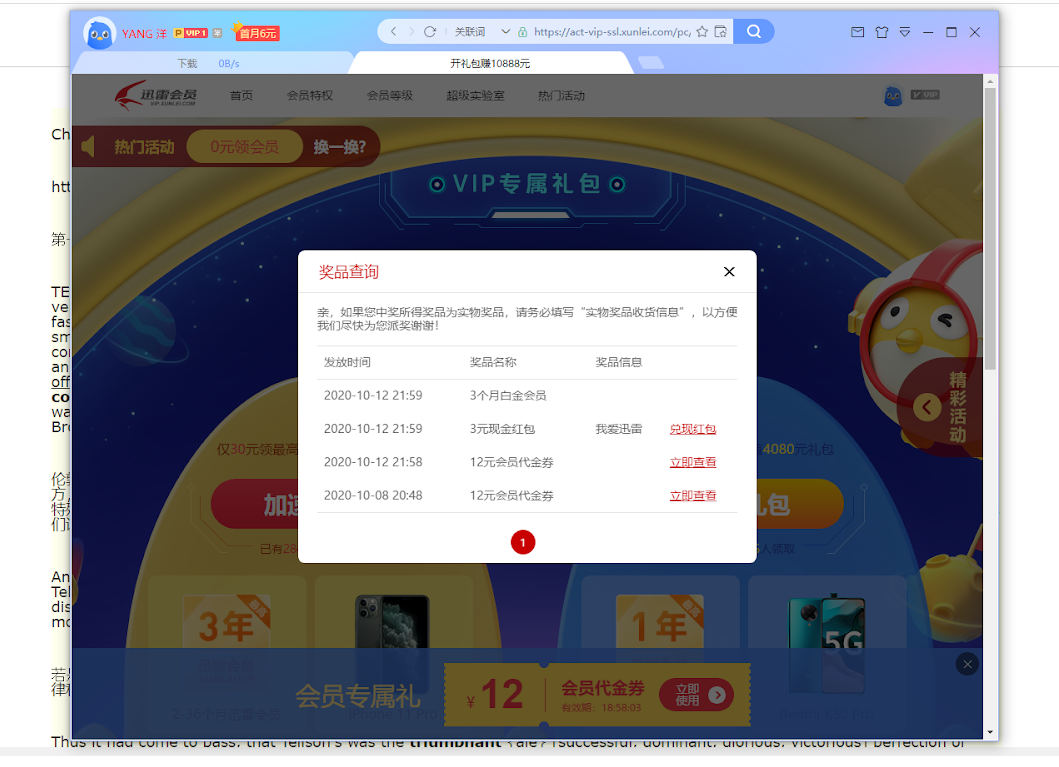Click the VIP1 badge next to username

191,33
